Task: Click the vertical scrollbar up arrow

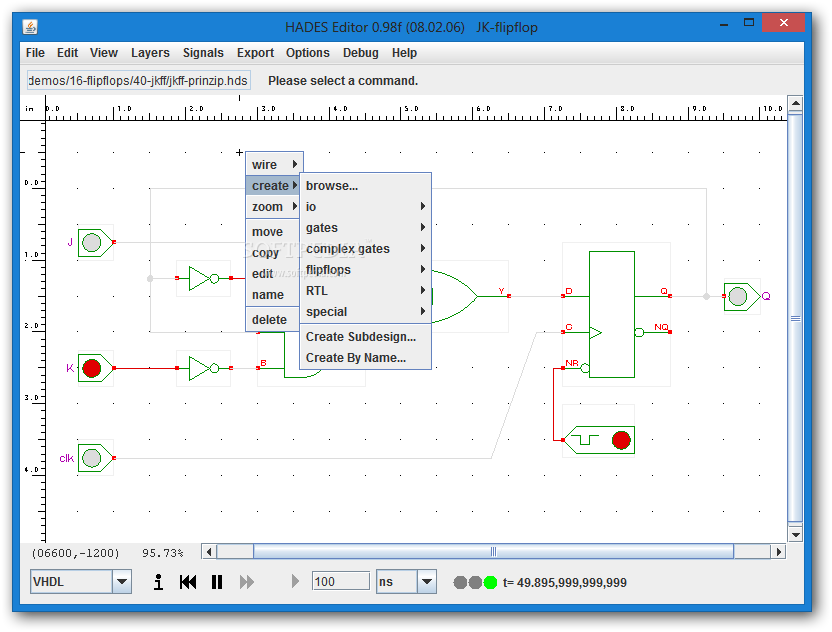Action: [795, 103]
